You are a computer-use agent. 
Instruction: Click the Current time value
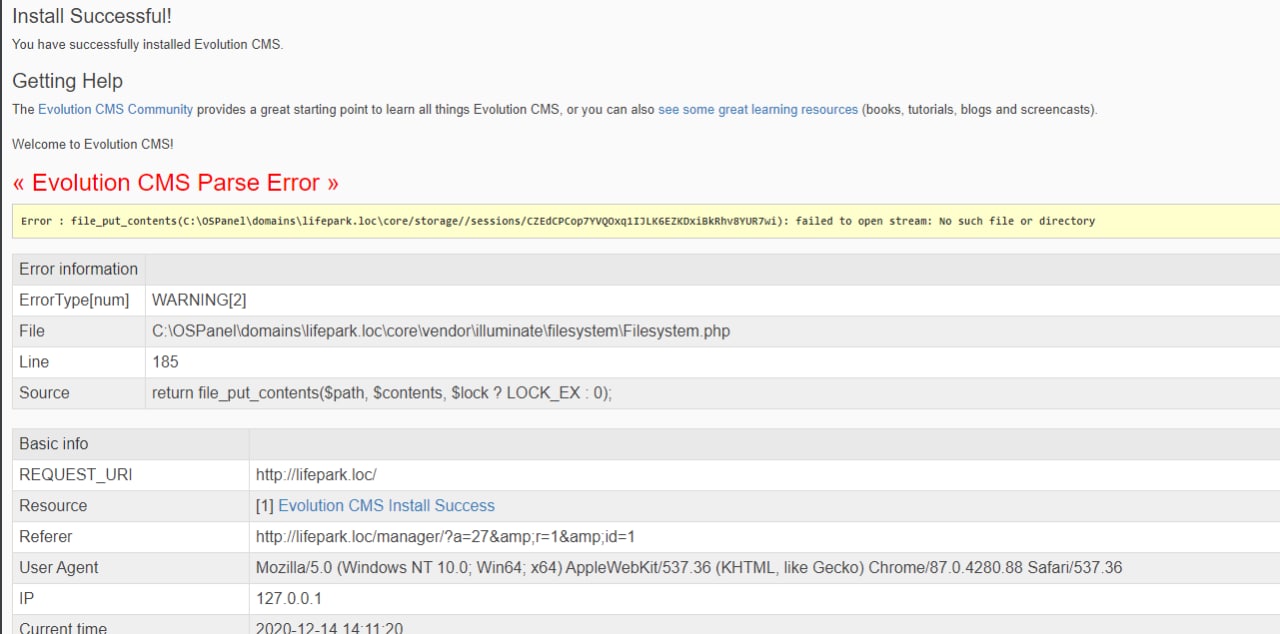pyautogui.click(x=329, y=628)
